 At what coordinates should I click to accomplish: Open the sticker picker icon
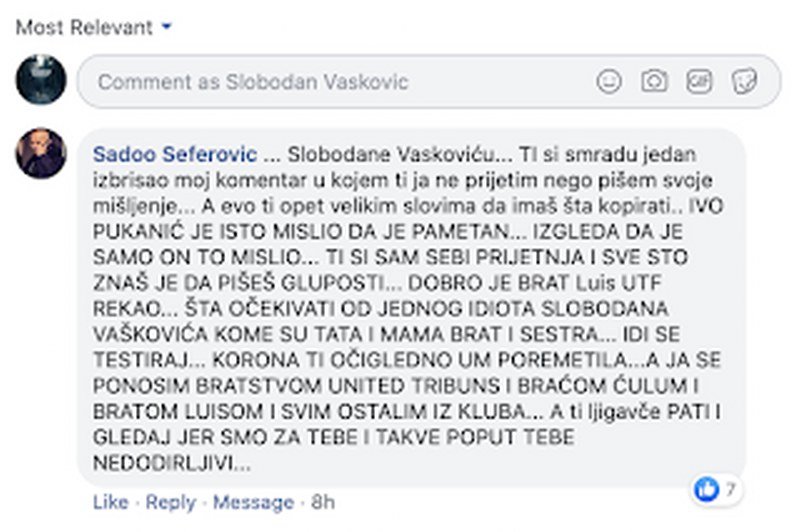pos(744,82)
